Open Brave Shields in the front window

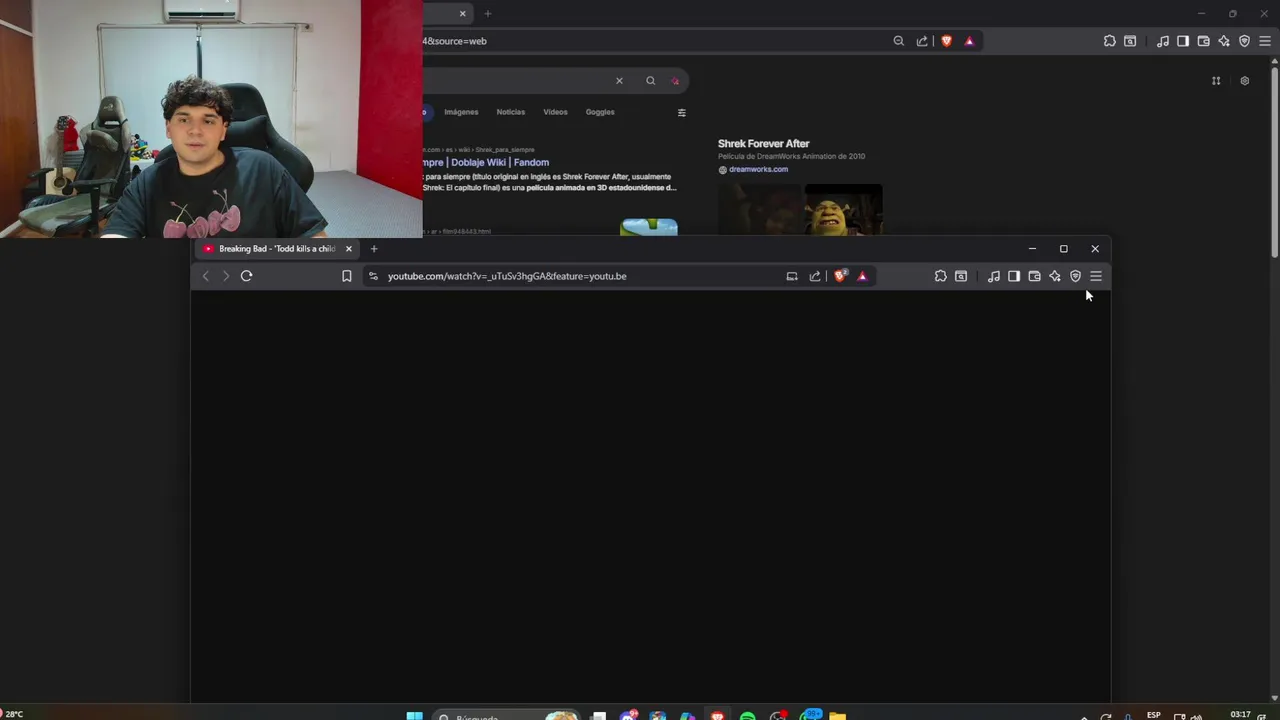[840, 276]
